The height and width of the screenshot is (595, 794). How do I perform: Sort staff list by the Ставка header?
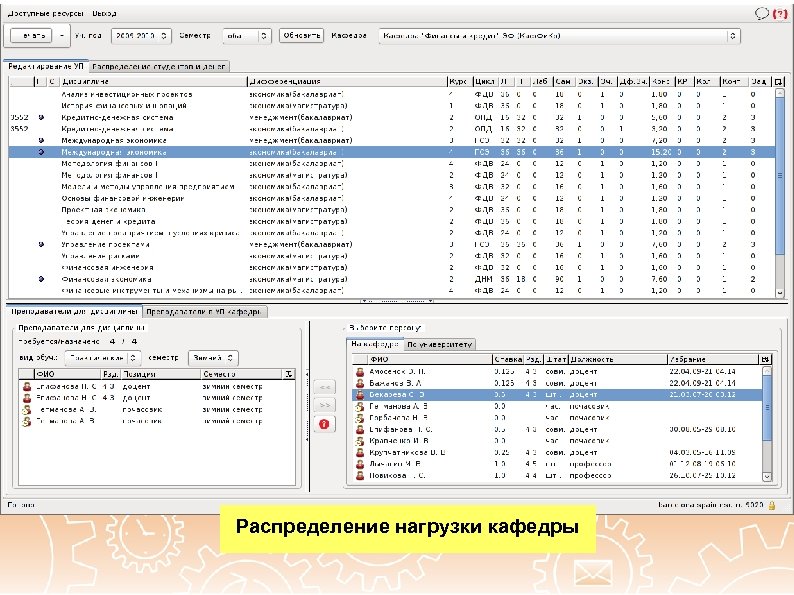(508, 359)
